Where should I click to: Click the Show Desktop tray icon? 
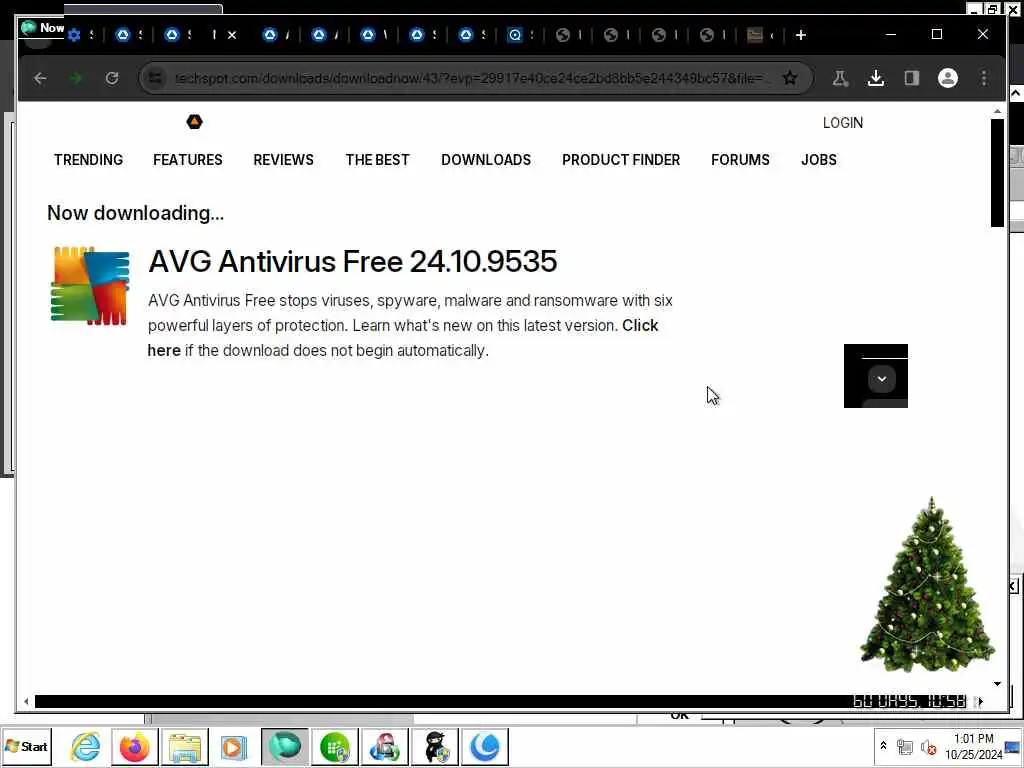click(x=1013, y=746)
